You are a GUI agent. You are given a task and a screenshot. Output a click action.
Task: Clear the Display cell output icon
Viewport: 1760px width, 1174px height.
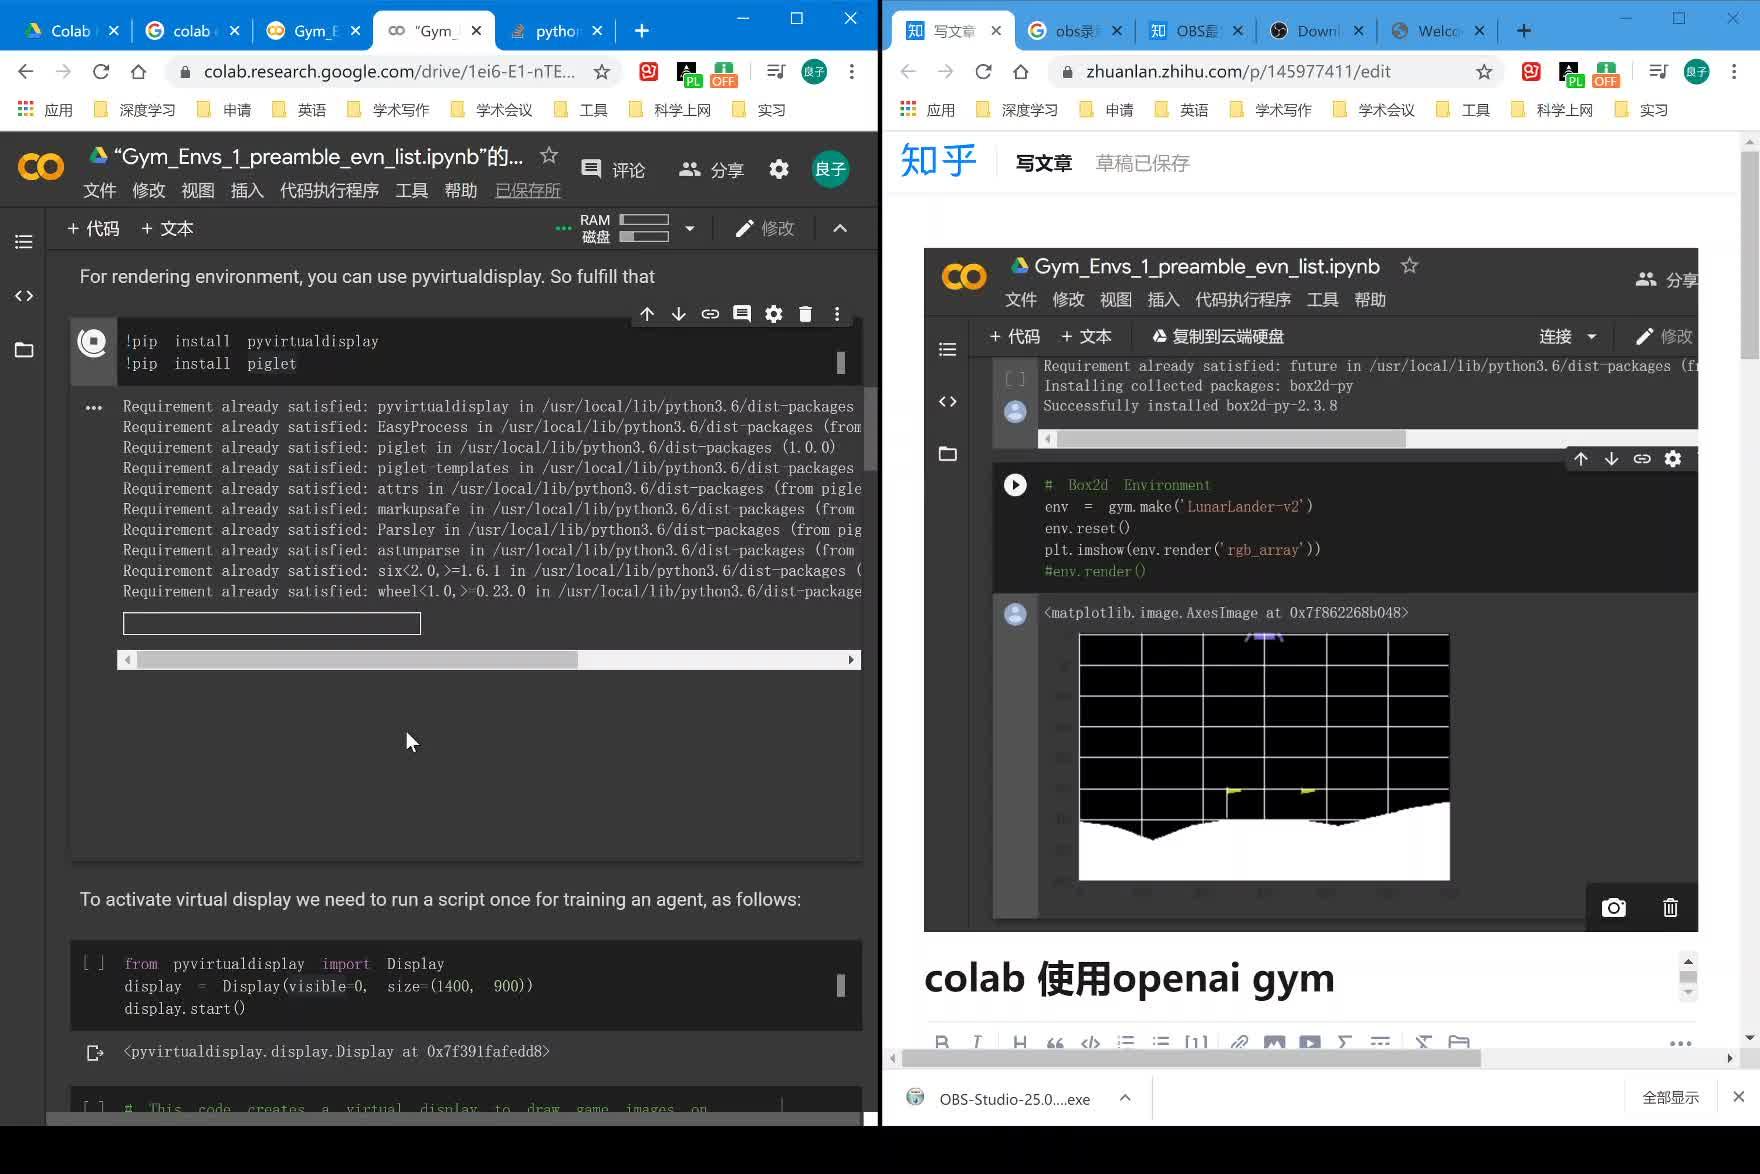[x=95, y=1052]
